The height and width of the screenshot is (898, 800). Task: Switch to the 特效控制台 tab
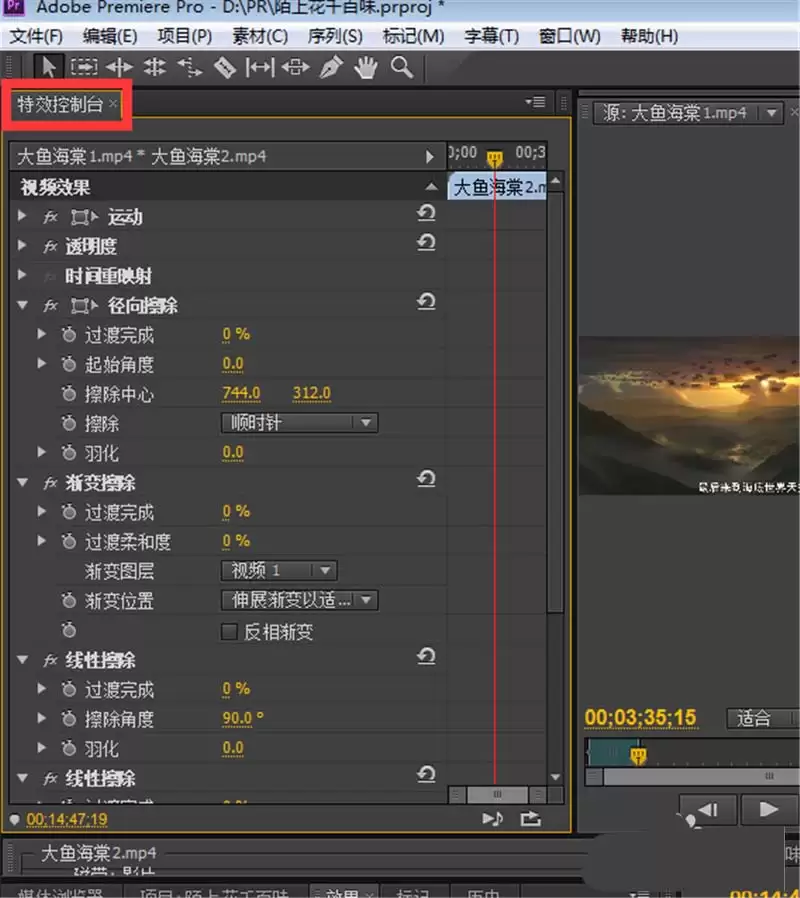click(60, 104)
